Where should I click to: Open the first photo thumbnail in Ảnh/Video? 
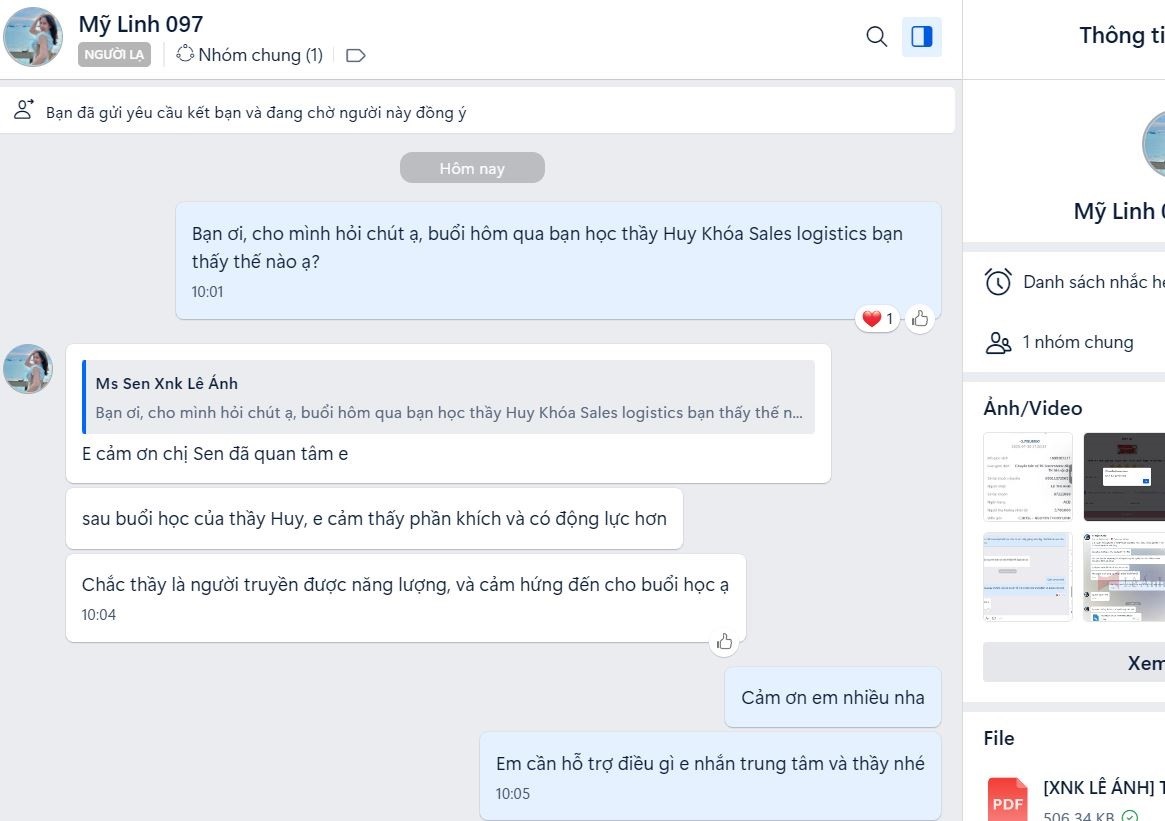click(1027, 477)
